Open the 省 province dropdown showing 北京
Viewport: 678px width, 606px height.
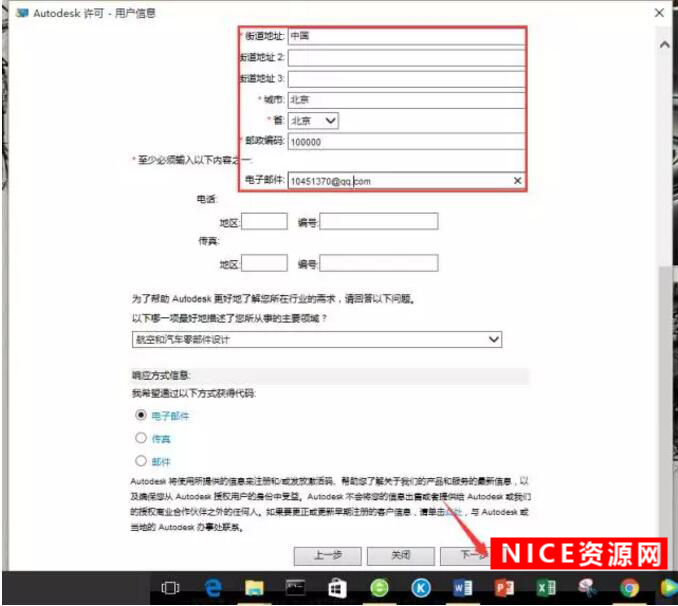point(313,120)
